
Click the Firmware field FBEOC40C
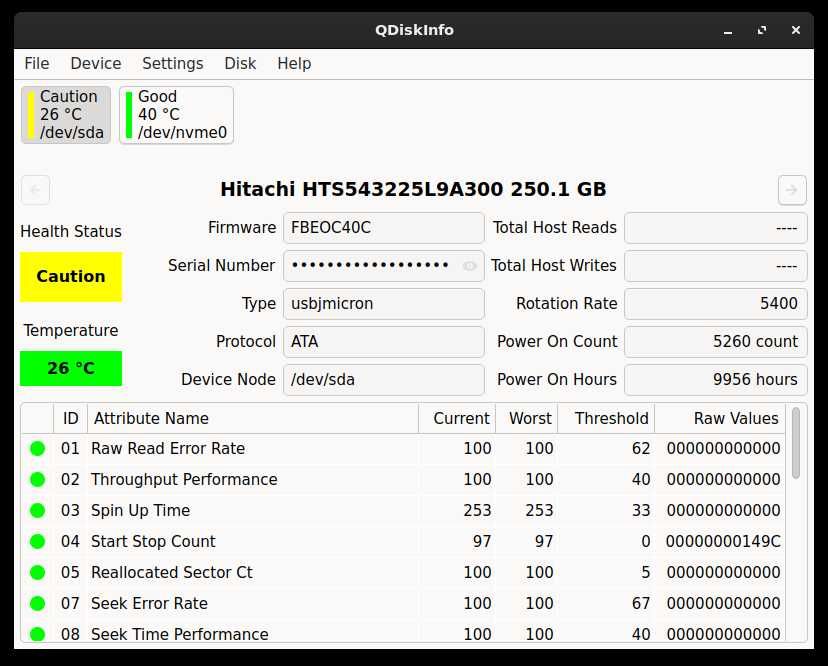click(384, 228)
